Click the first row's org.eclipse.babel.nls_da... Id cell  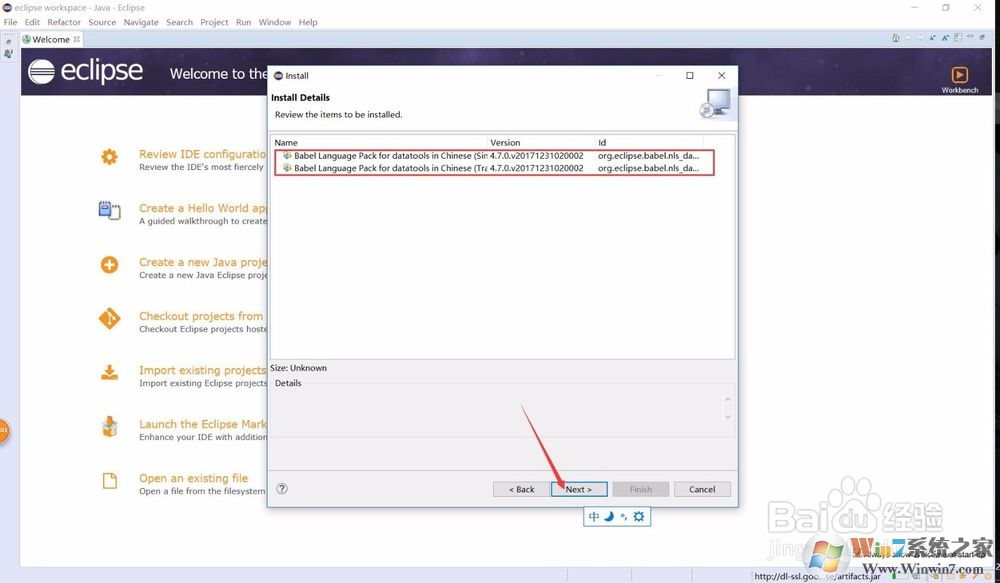click(648, 155)
